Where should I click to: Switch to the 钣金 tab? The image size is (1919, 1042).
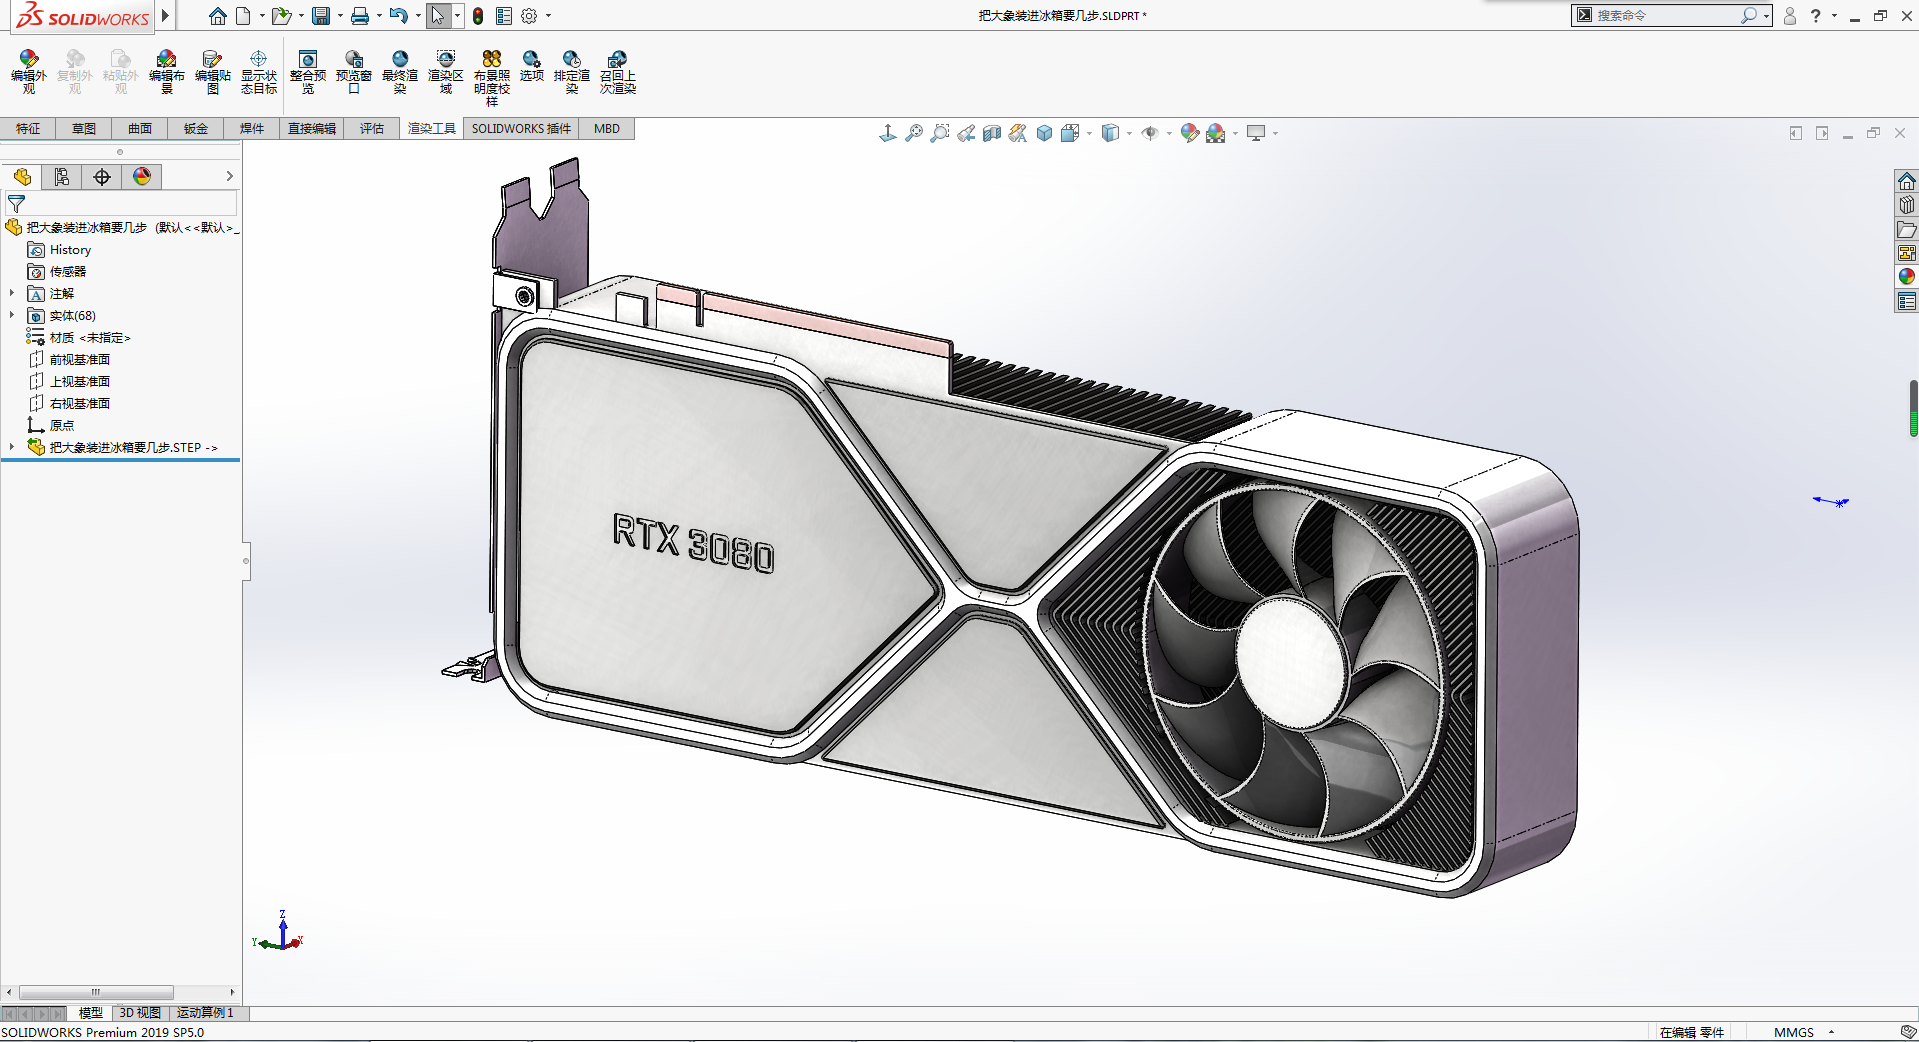point(196,129)
